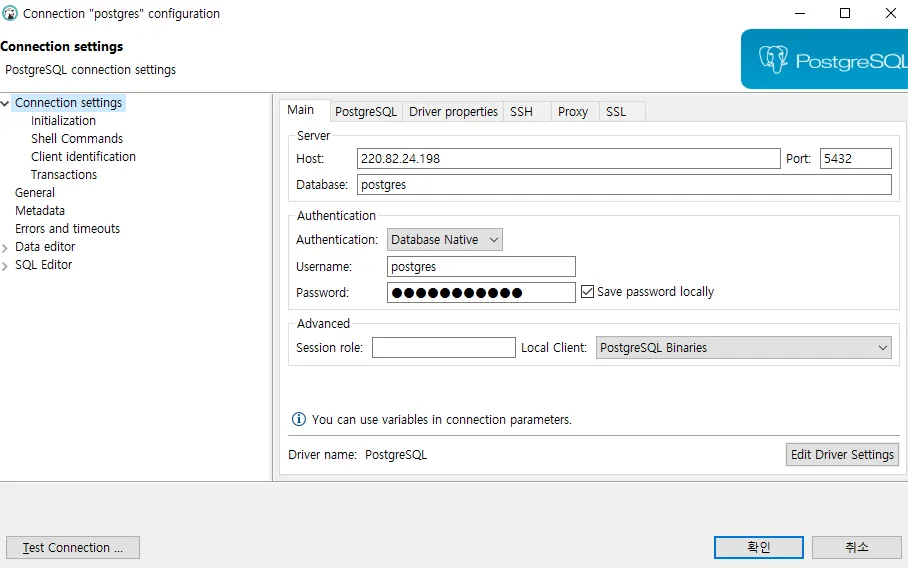Maximize the configuration window
This screenshot has width=908, height=568.
(845, 13)
